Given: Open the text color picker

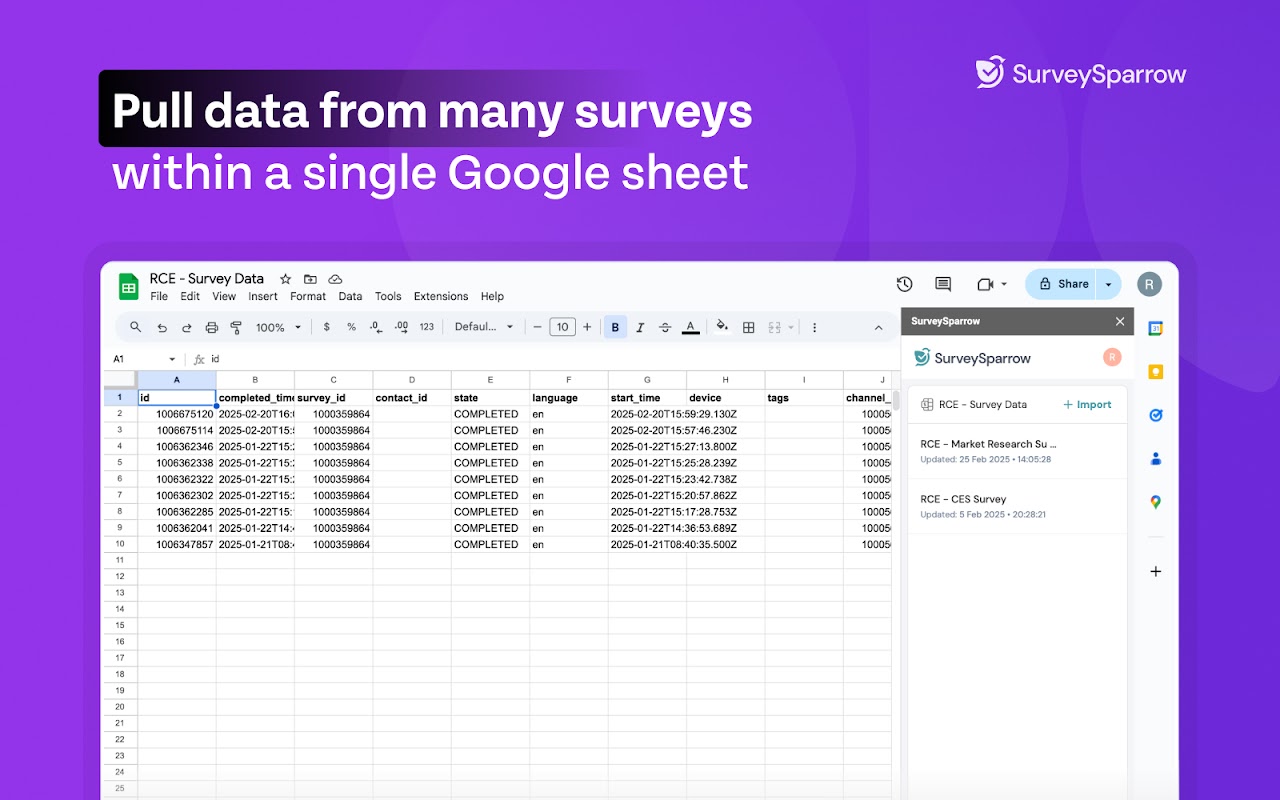Looking at the screenshot, I should coord(690,327).
